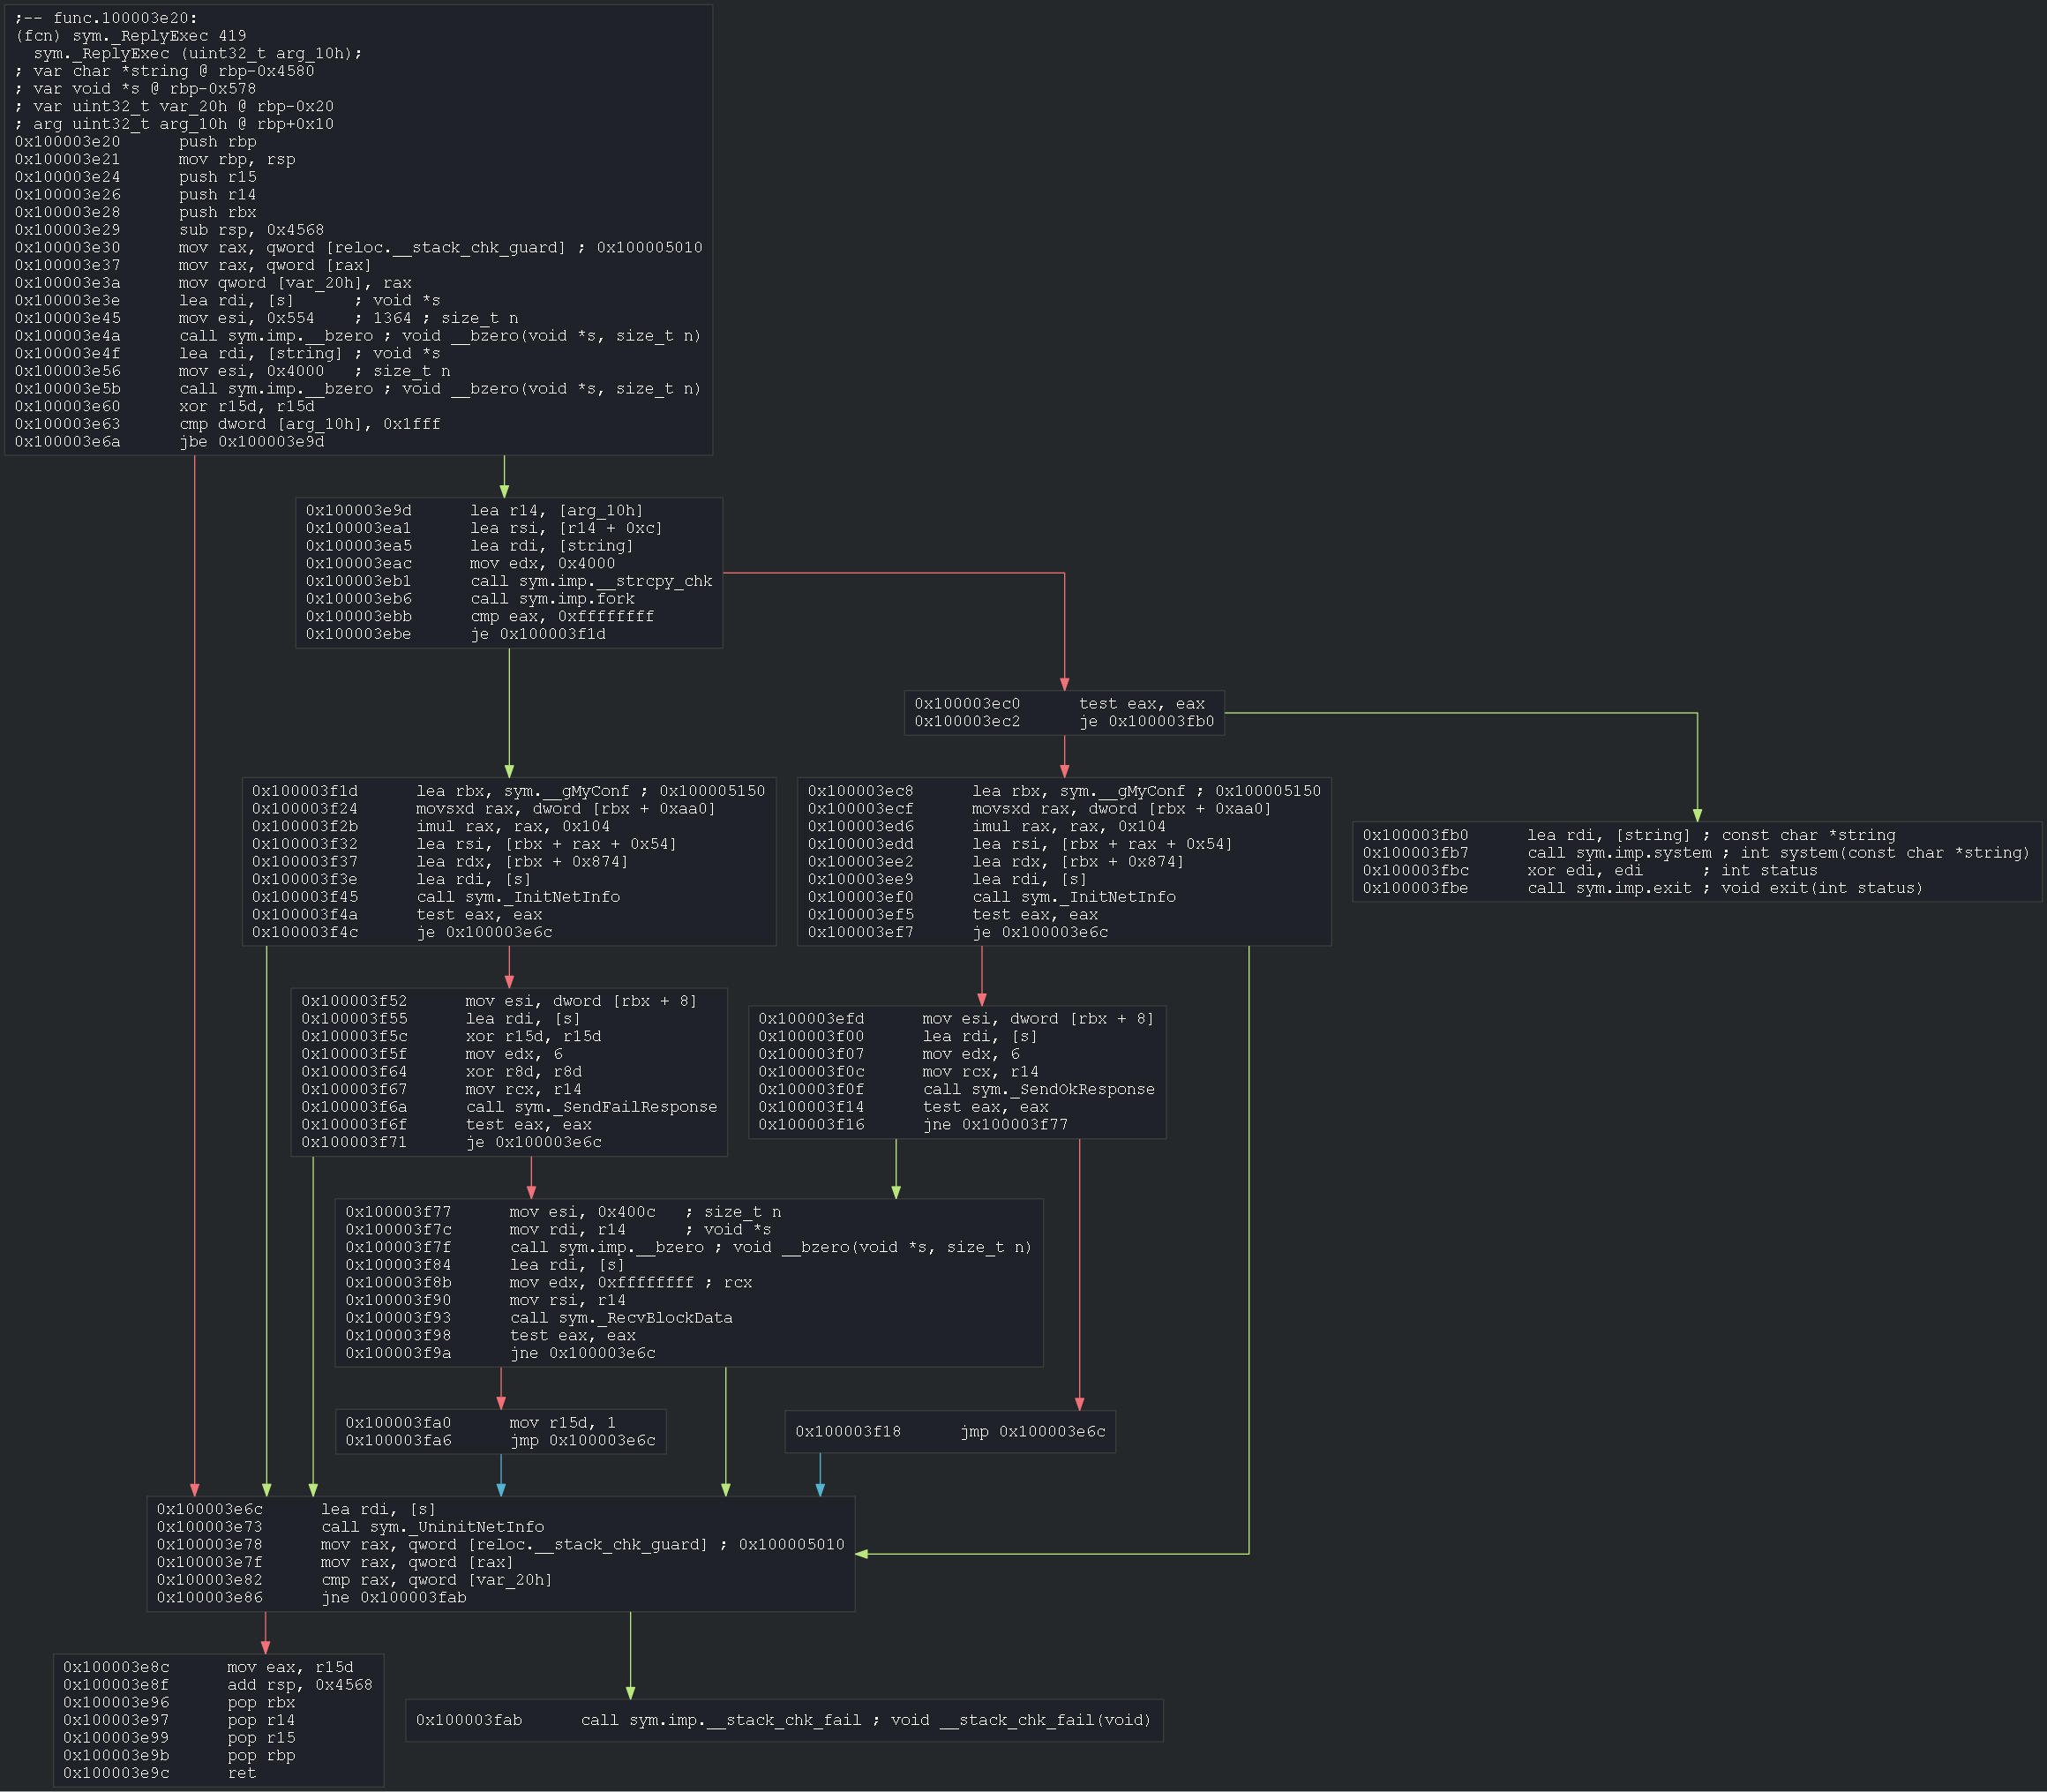Image resolution: width=2047 pixels, height=1792 pixels.
Task: Select the call sym._RecvBlockData instruction
Action: click(x=620, y=1318)
